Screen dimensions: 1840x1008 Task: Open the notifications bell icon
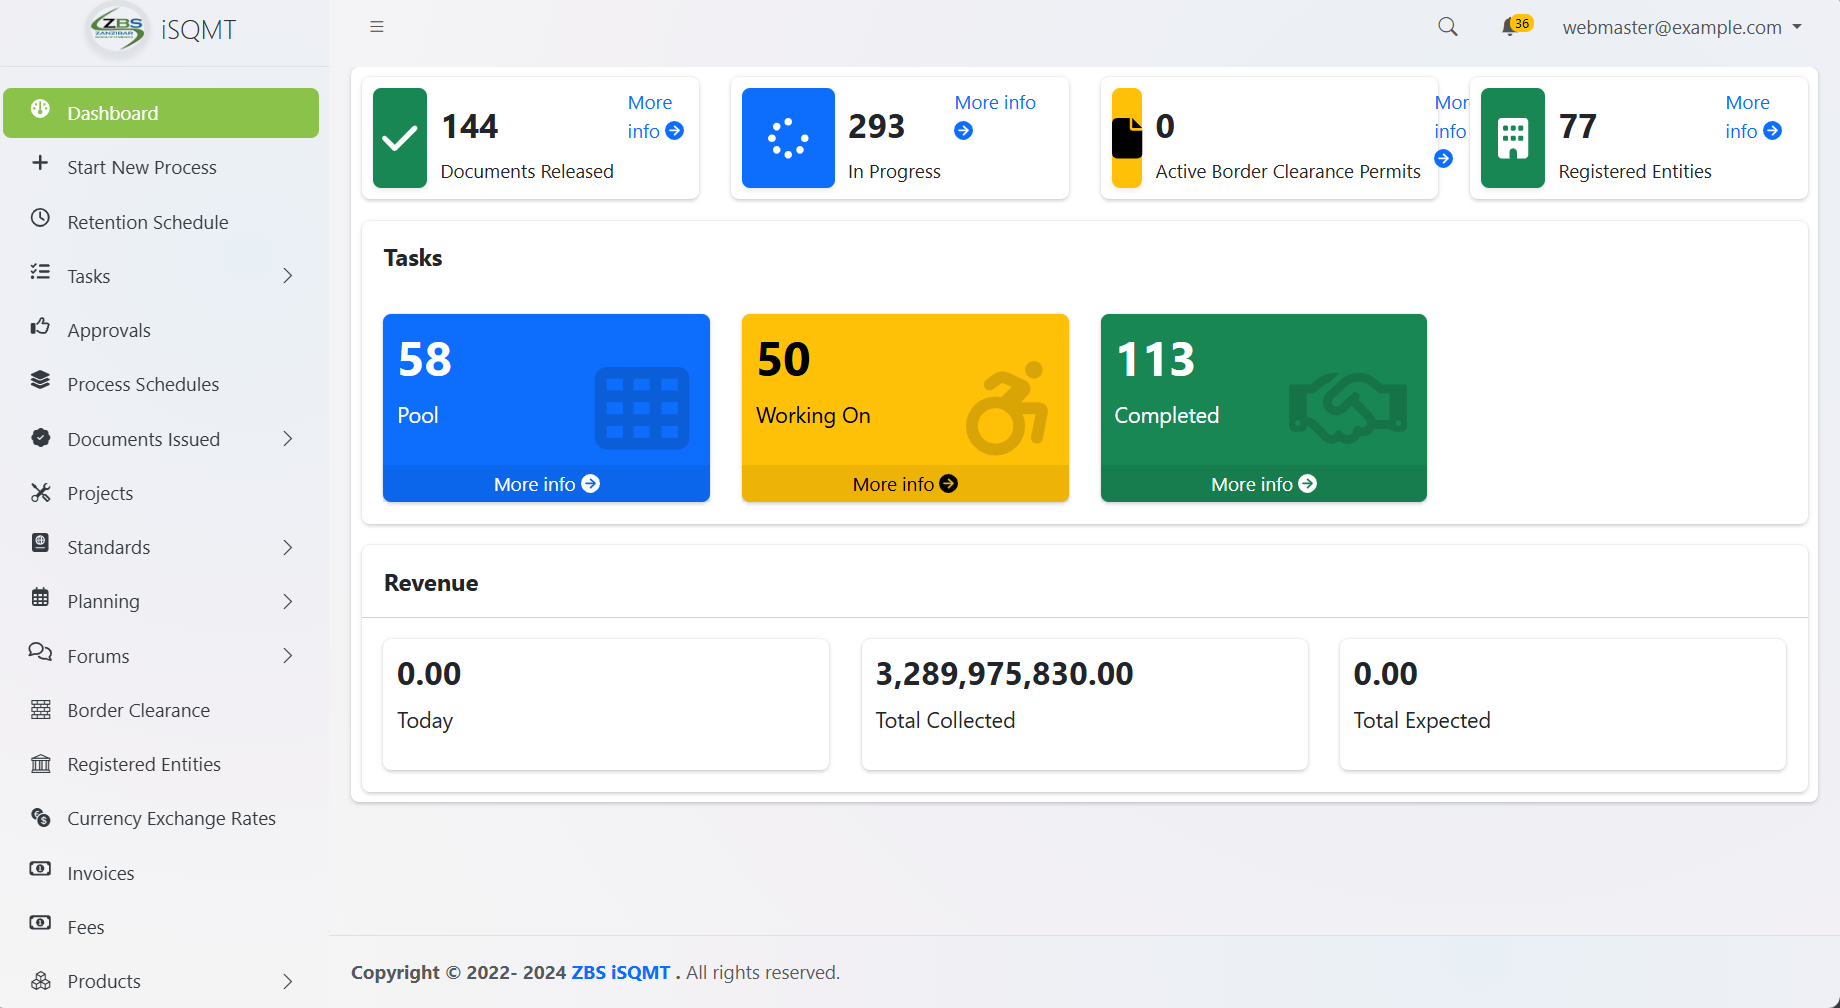click(1509, 28)
